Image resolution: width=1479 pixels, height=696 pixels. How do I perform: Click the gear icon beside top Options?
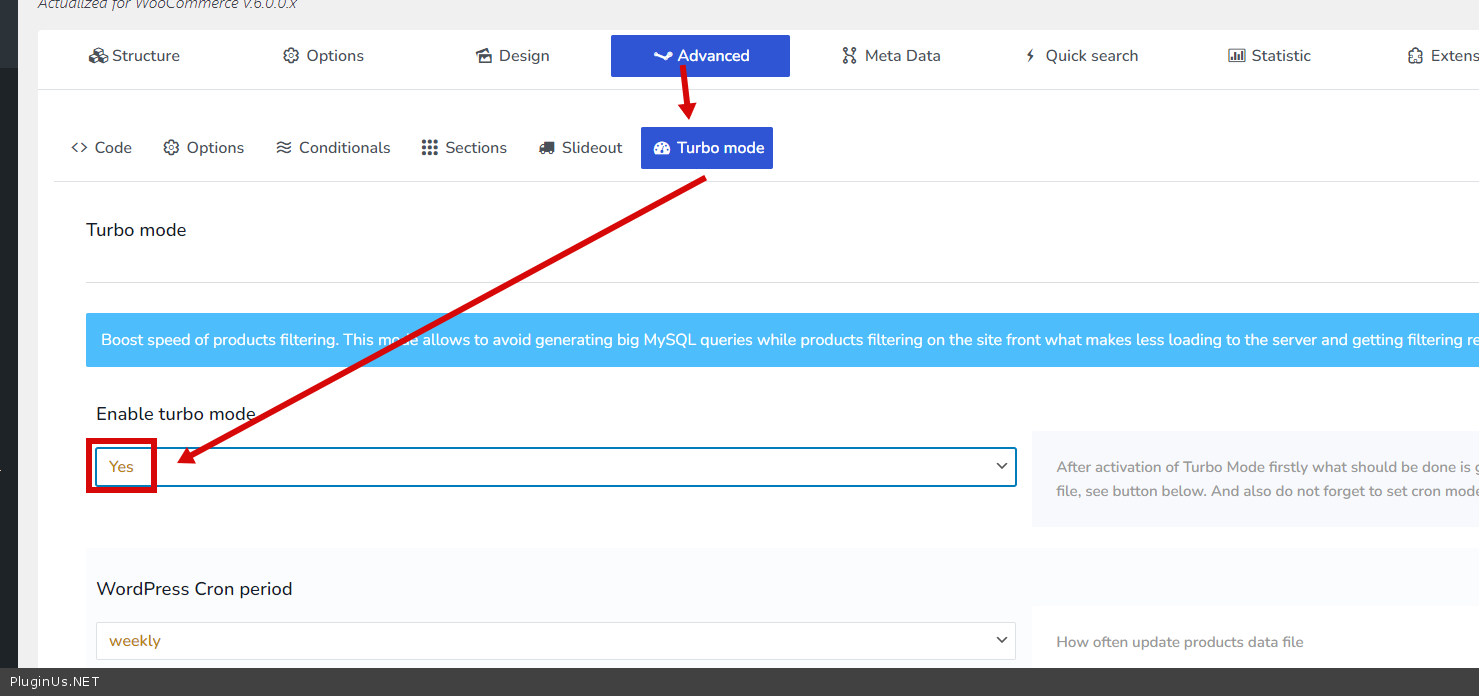coord(291,56)
